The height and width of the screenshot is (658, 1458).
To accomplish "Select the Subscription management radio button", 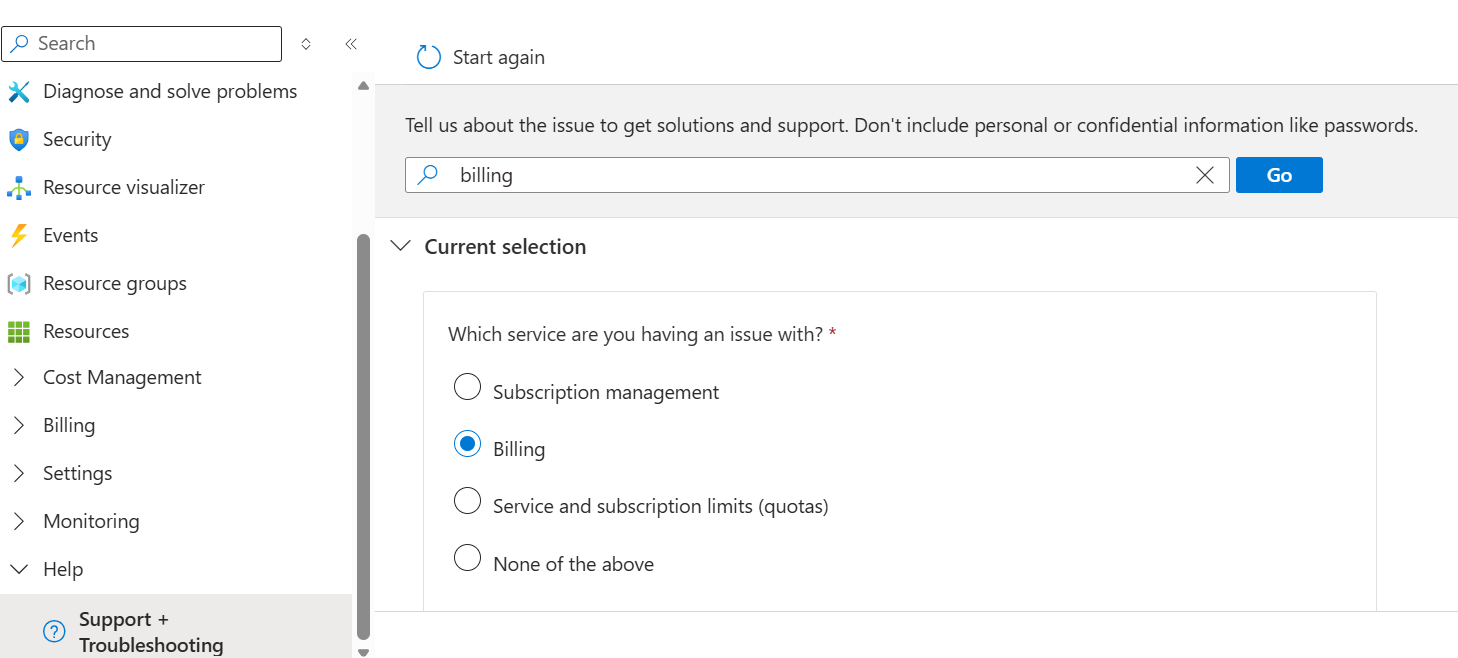I will (x=467, y=387).
